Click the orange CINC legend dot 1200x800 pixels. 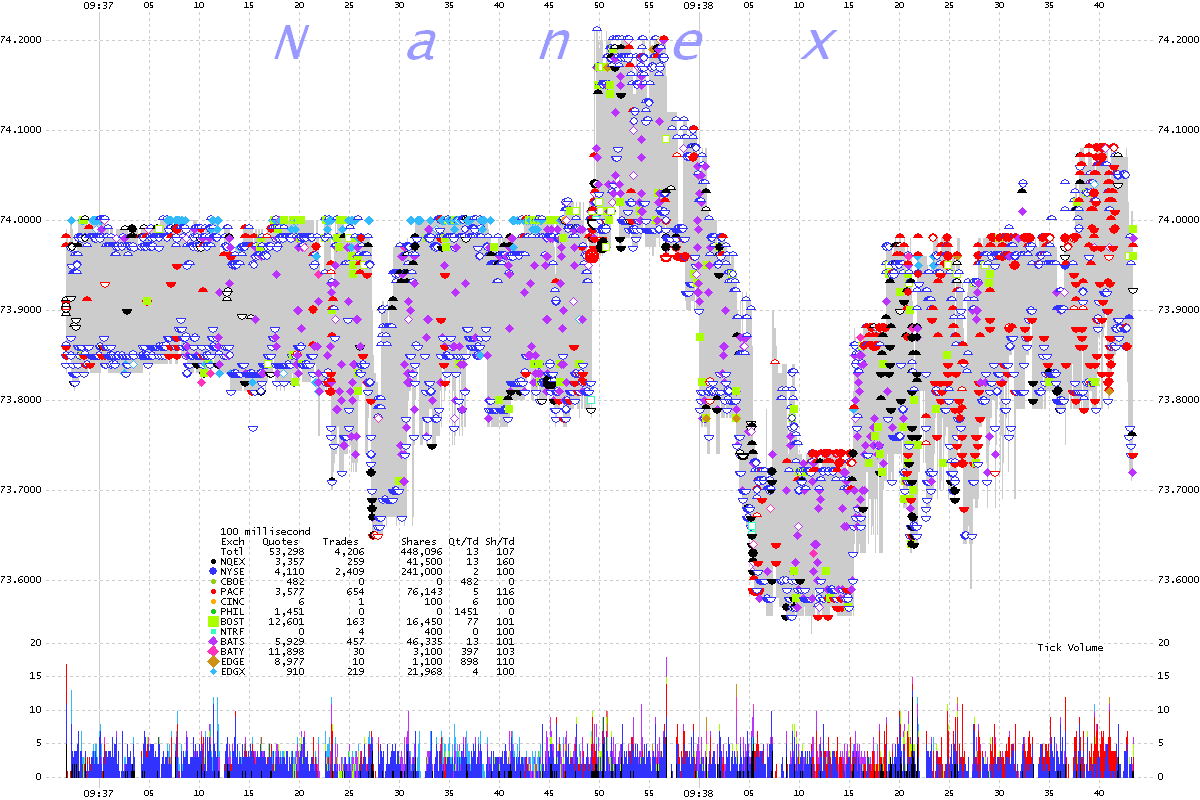(x=211, y=602)
